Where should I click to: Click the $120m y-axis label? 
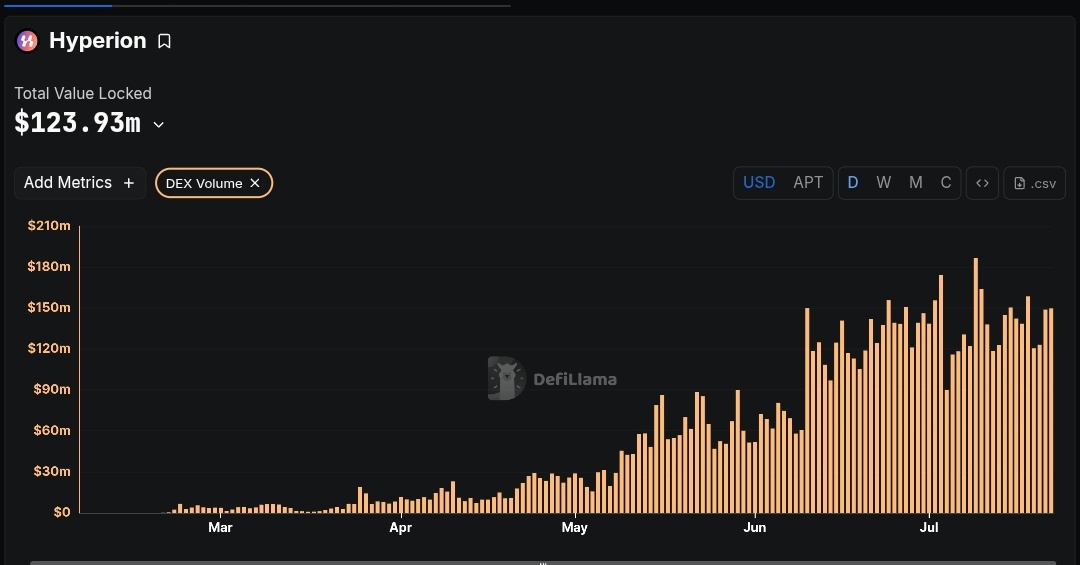pyautogui.click(x=49, y=348)
